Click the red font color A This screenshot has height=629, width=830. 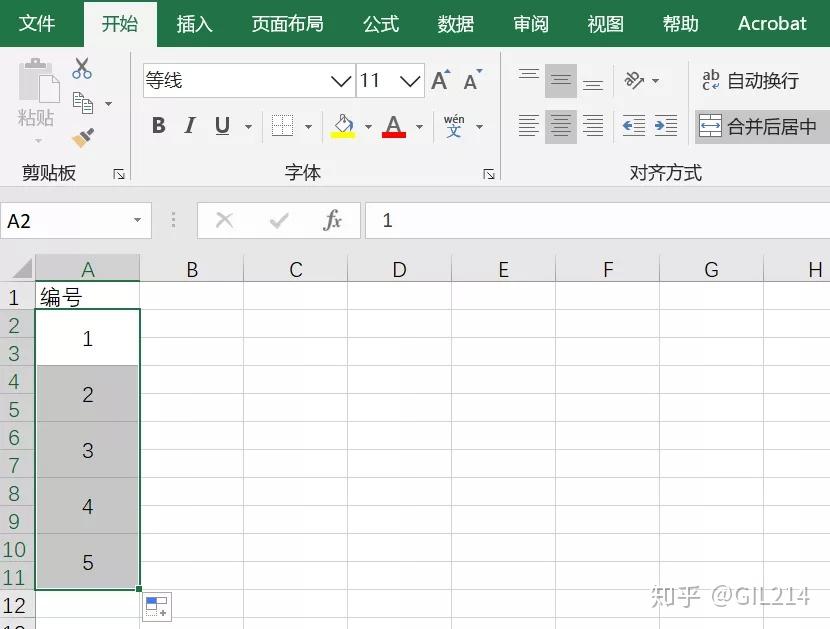tap(393, 126)
